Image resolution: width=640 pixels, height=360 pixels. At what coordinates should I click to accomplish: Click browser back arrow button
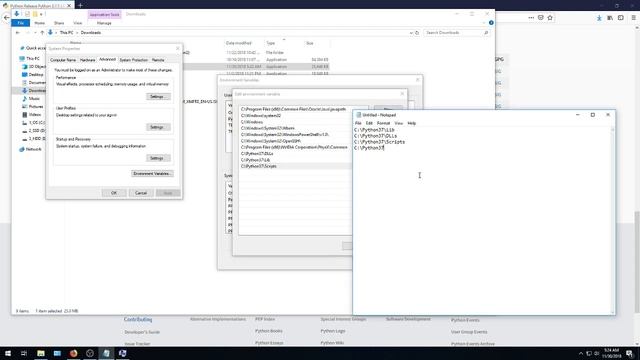click(6, 18)
